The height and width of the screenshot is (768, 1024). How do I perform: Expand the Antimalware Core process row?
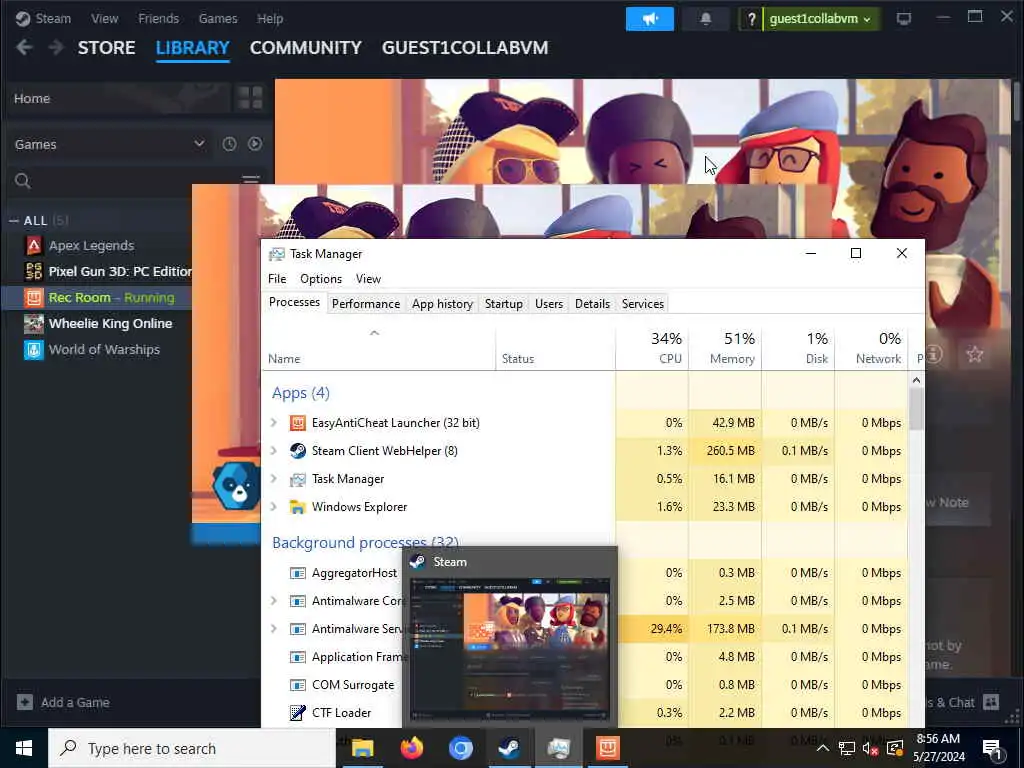(x=274, y=601)
